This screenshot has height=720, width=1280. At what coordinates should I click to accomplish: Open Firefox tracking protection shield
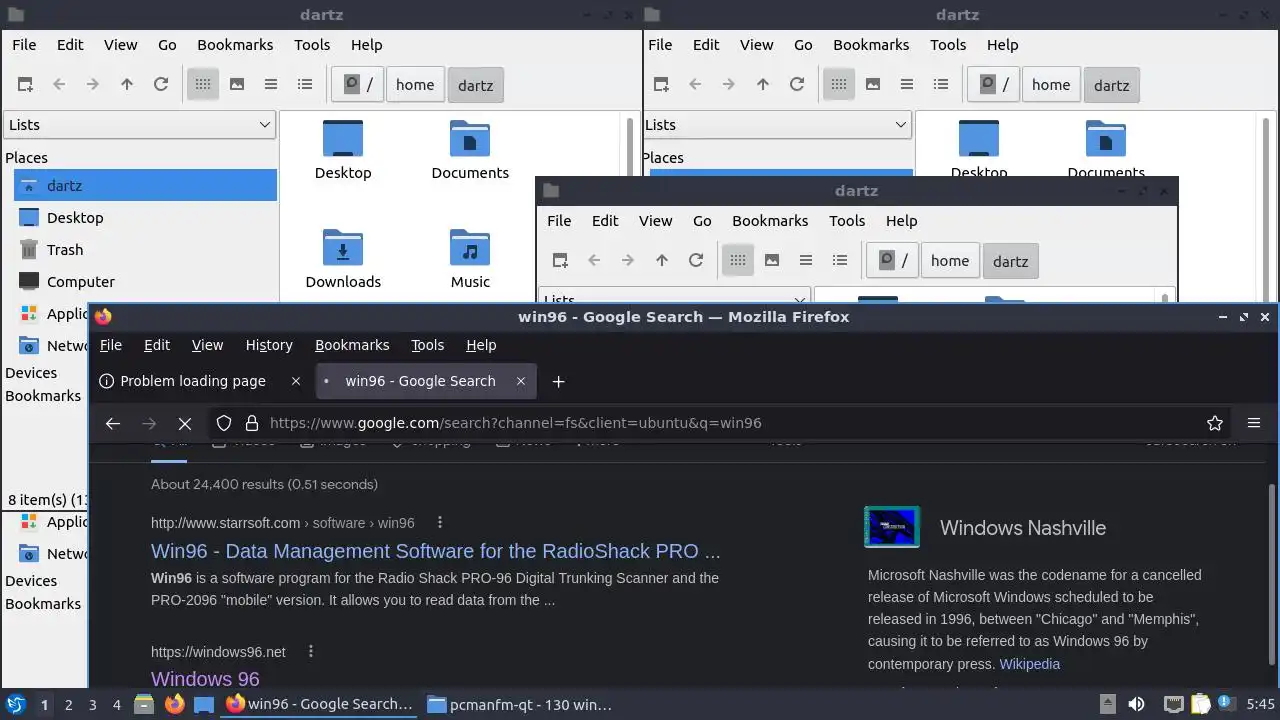224,423
